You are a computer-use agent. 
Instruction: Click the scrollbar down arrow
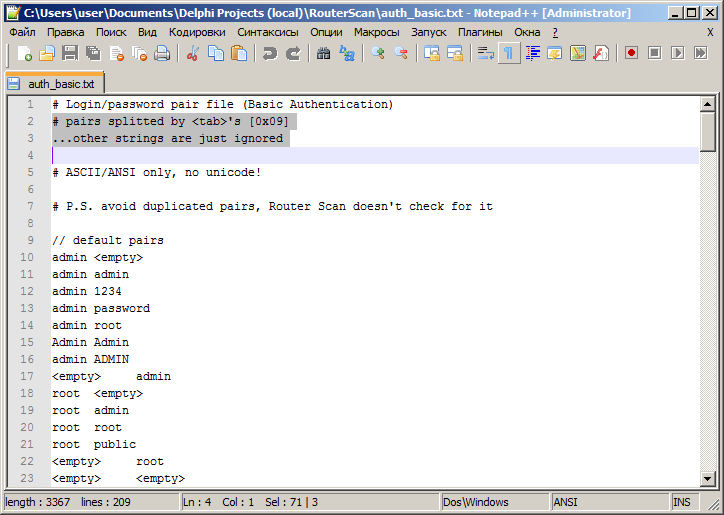(x=707, y=480)
